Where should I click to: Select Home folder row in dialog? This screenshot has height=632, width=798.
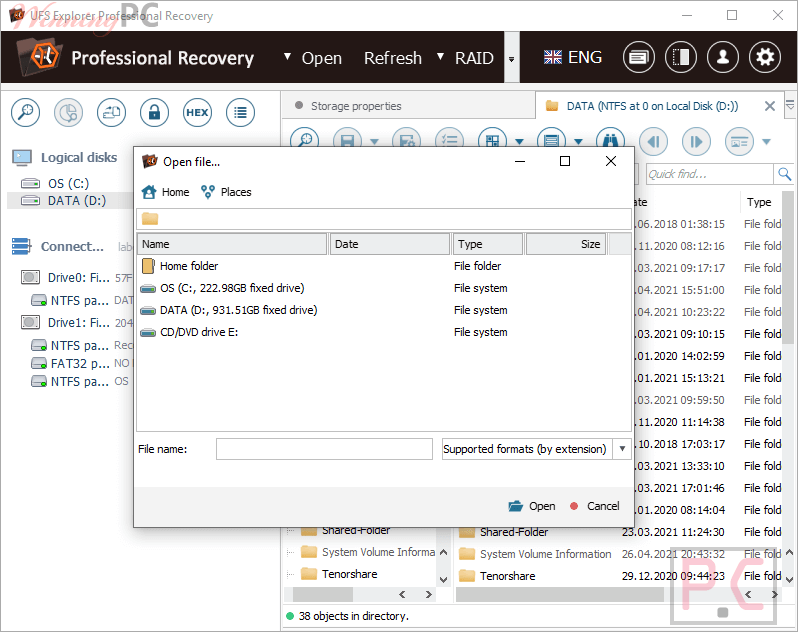[384, 266]
